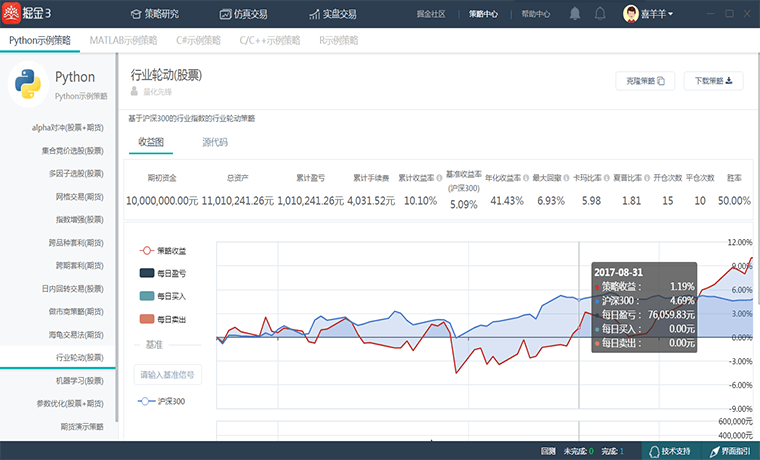Click info icon beside 累计收益率
This screenshot has width=760, height=460.
[x=439, y=178]
